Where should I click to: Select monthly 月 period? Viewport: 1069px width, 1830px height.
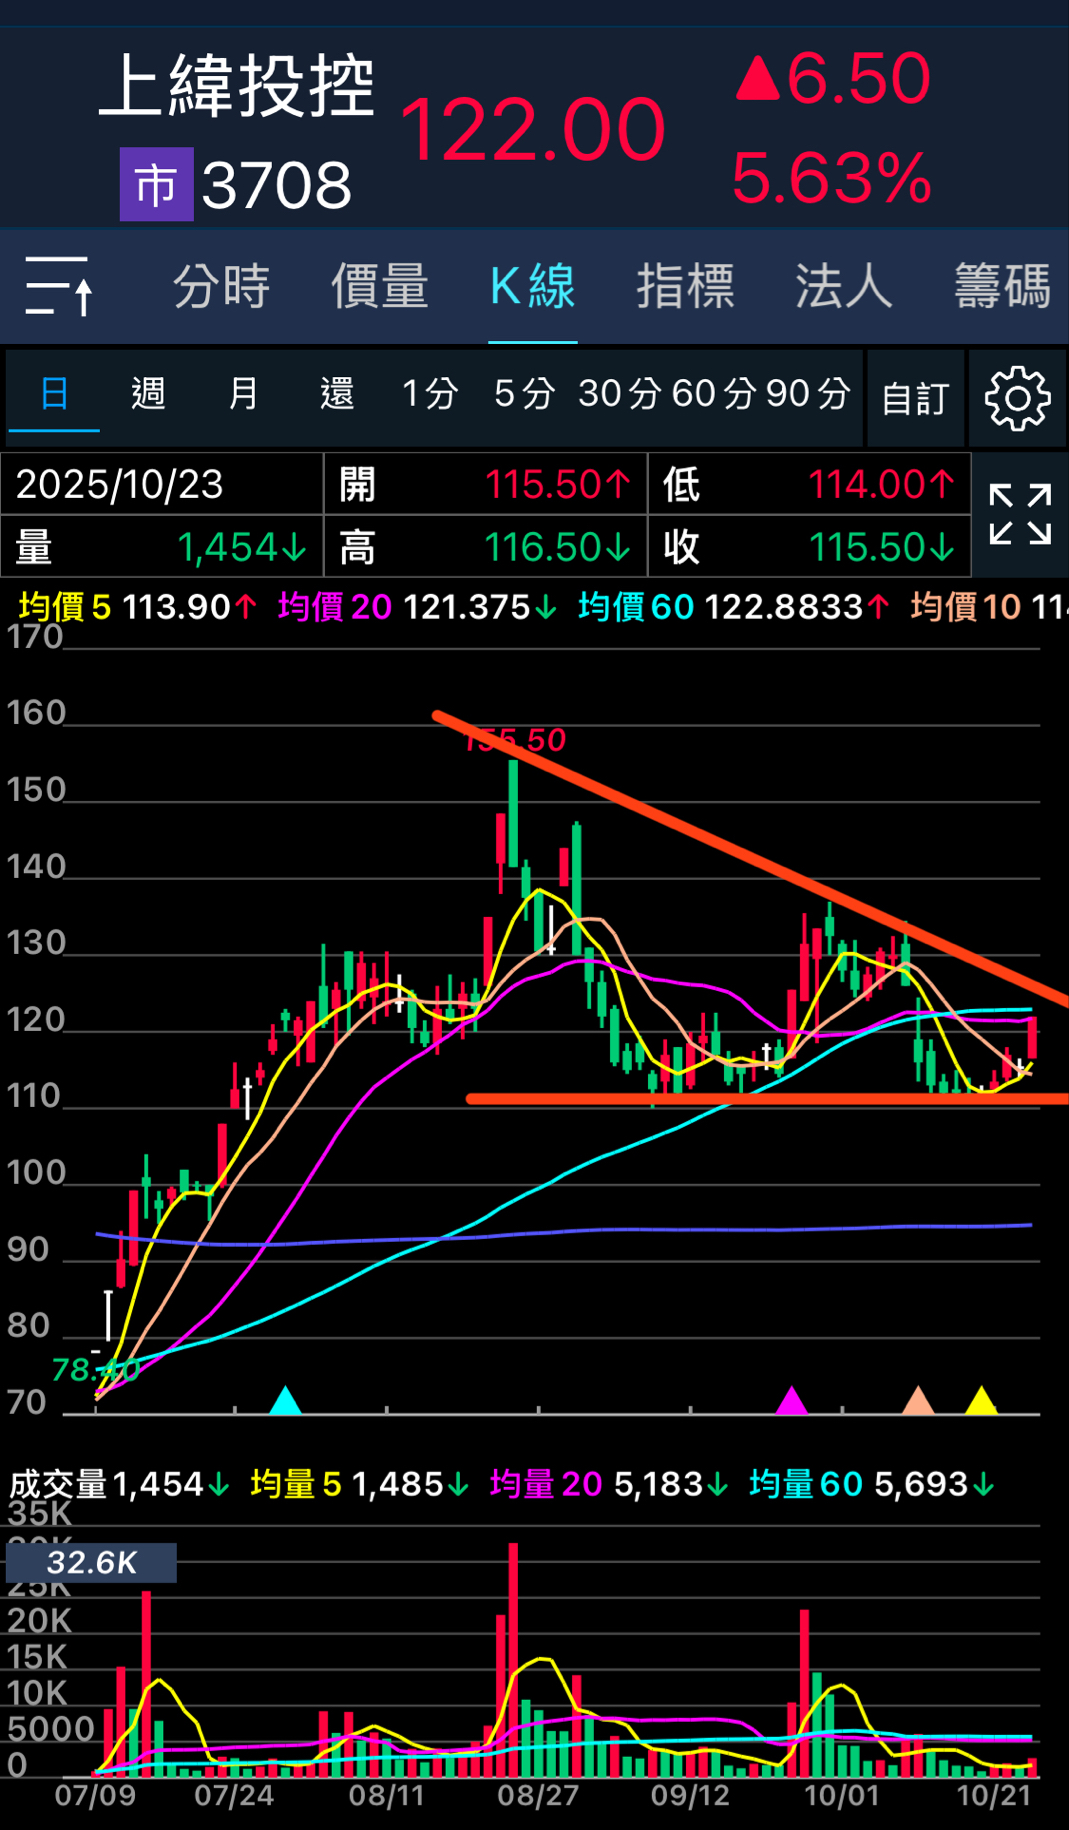pos(243,394)
